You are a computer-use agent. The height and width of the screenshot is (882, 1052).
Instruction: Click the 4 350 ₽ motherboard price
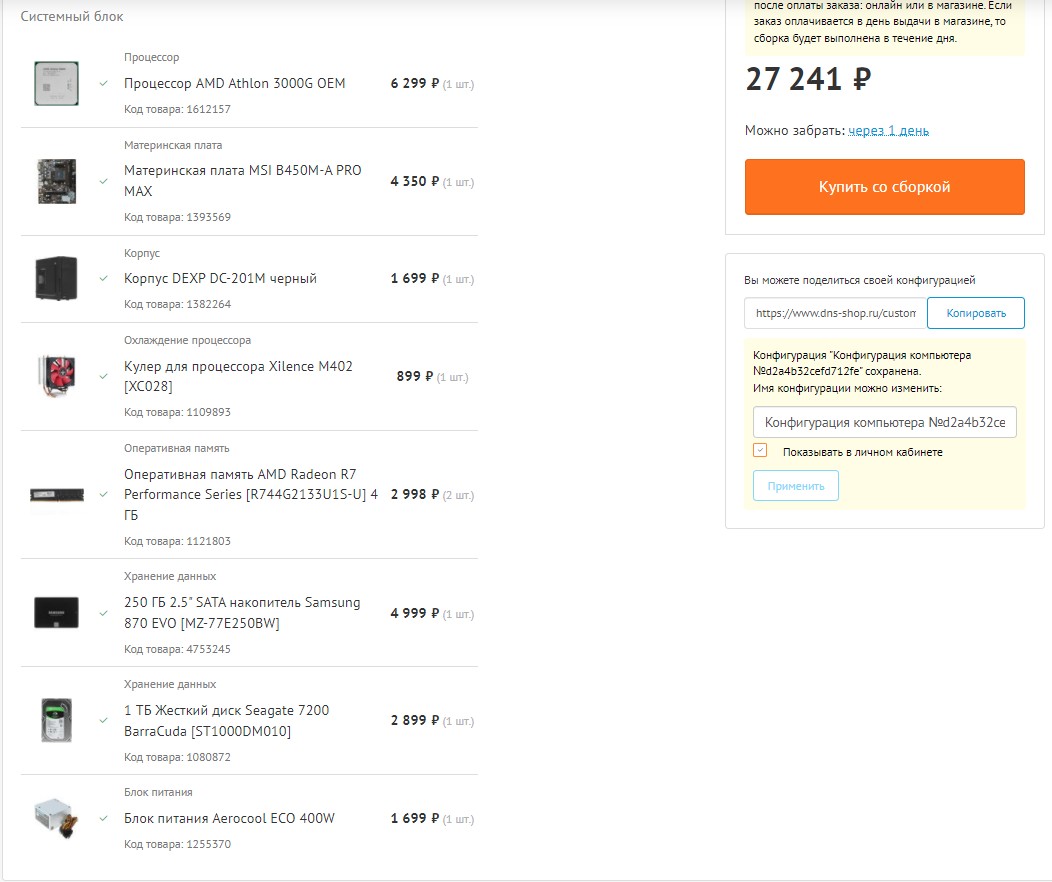click(415, 181)
